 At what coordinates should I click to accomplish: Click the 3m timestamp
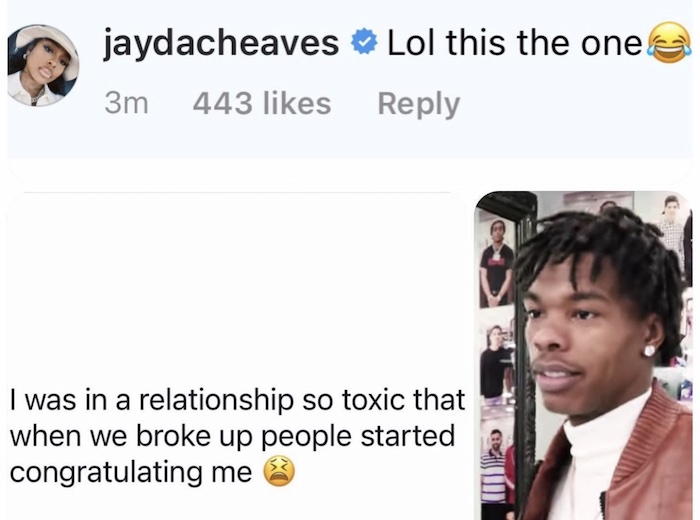126,103
